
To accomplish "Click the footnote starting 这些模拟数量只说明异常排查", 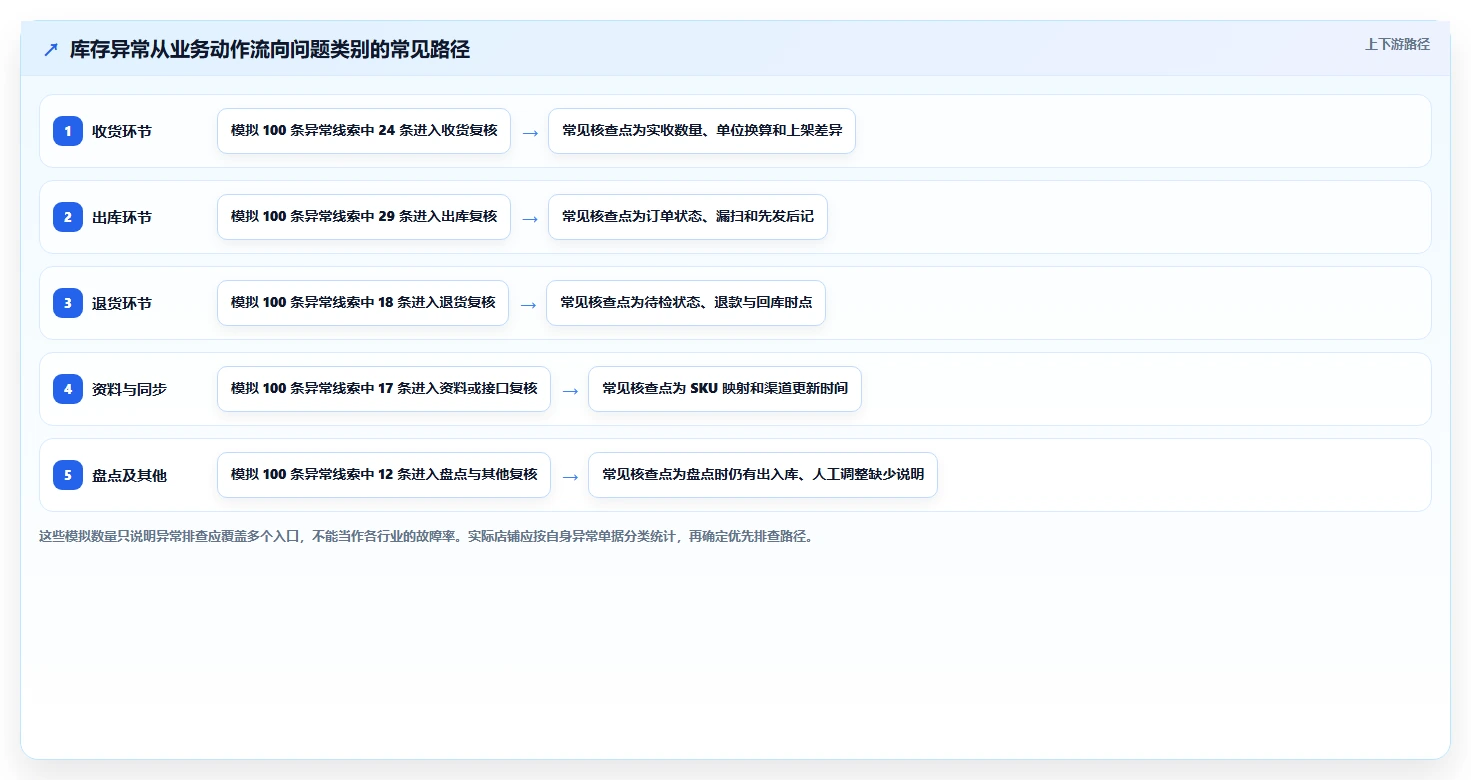I will click(x=428, y=536).
